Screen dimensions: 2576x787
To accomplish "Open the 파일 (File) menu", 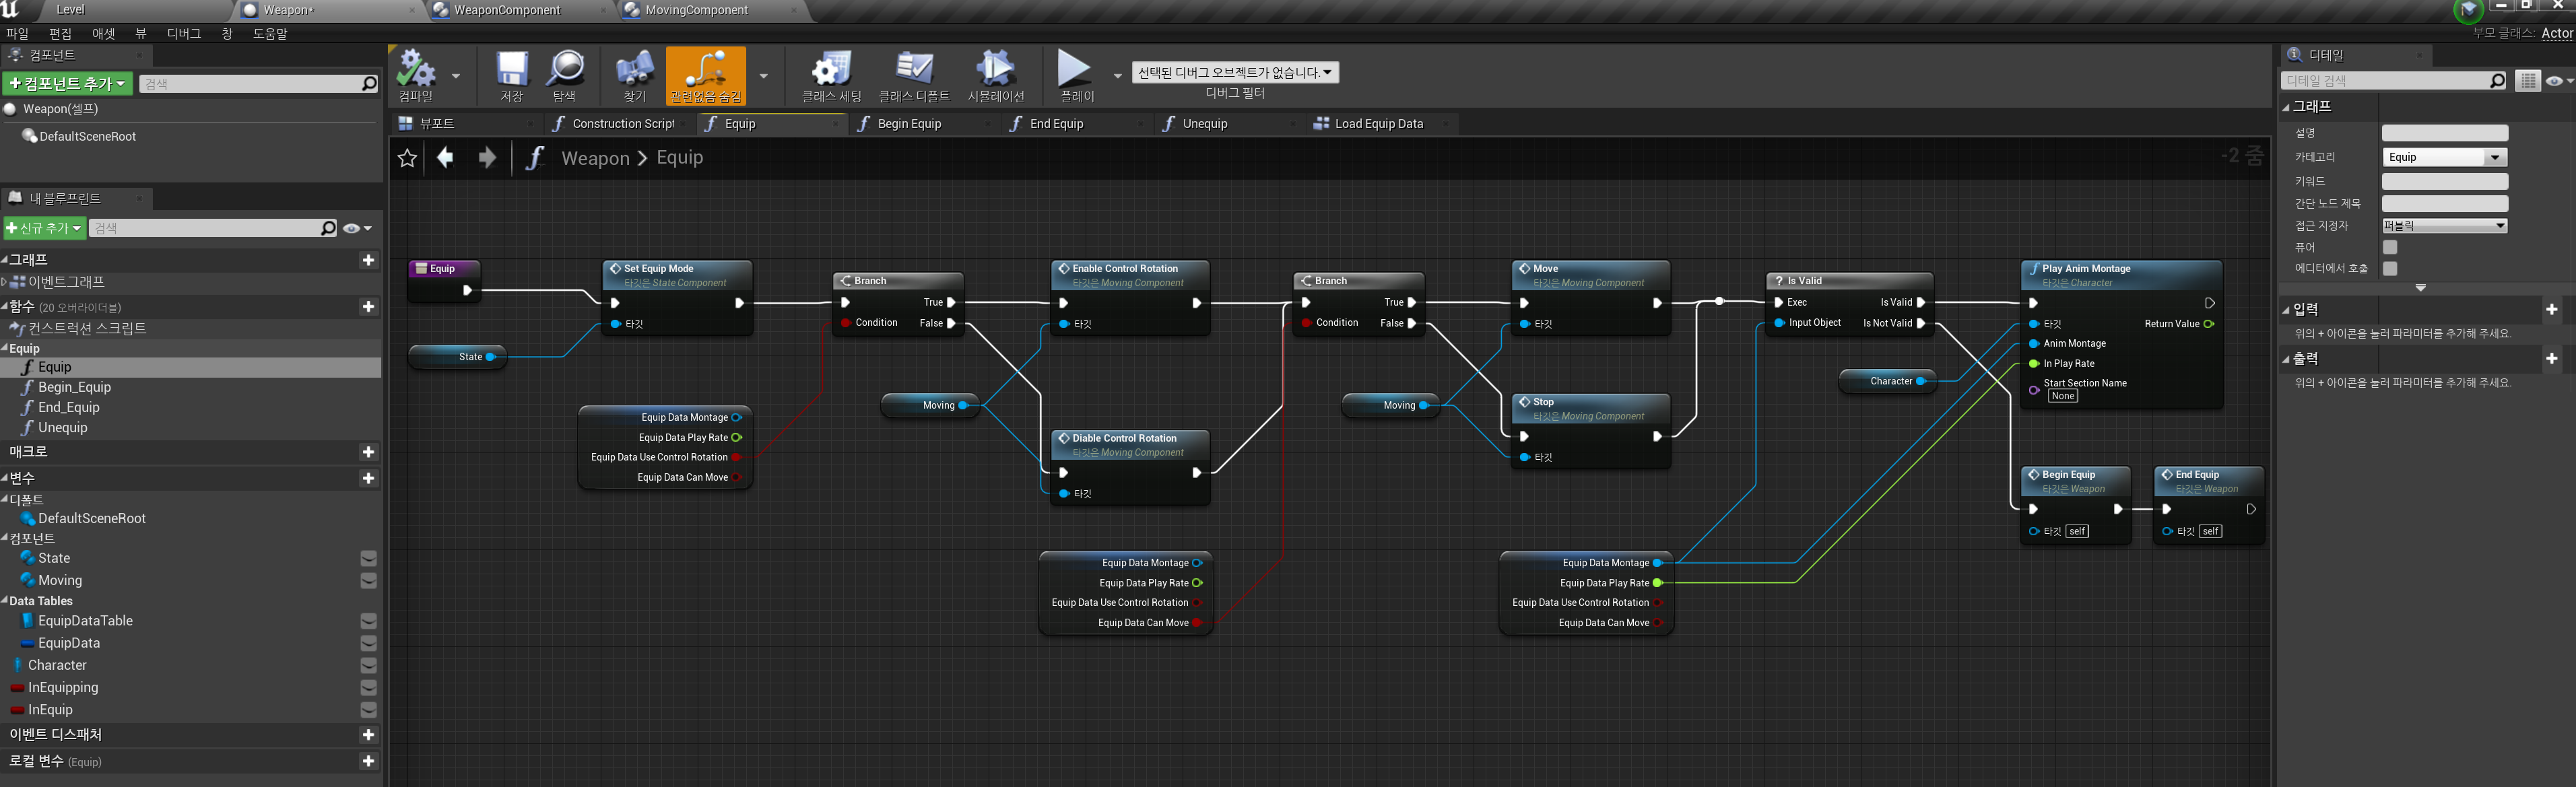I will point(17,33).
